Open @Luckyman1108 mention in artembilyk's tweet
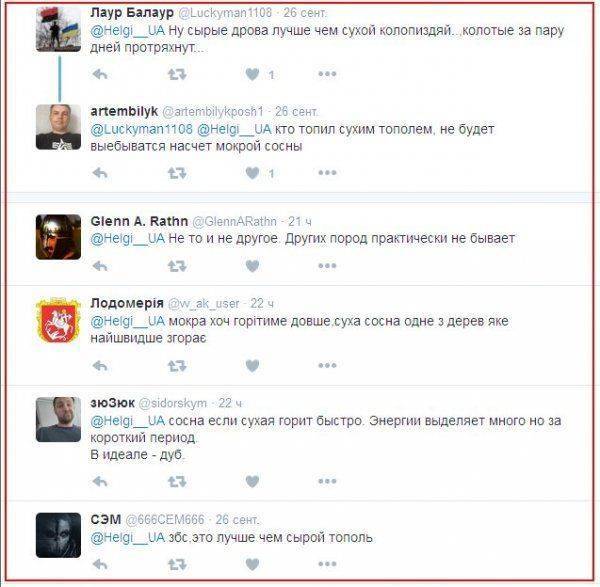Screen dimensions: 600x587 pos(142,129)
